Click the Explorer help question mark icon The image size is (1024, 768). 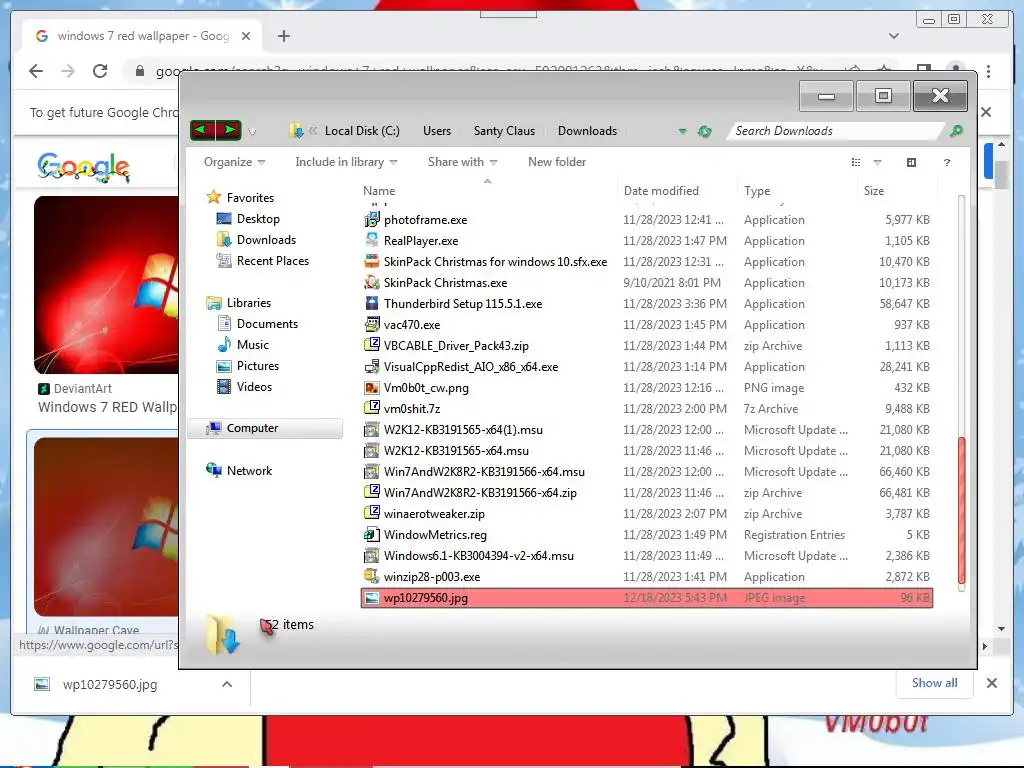(947, 163)
